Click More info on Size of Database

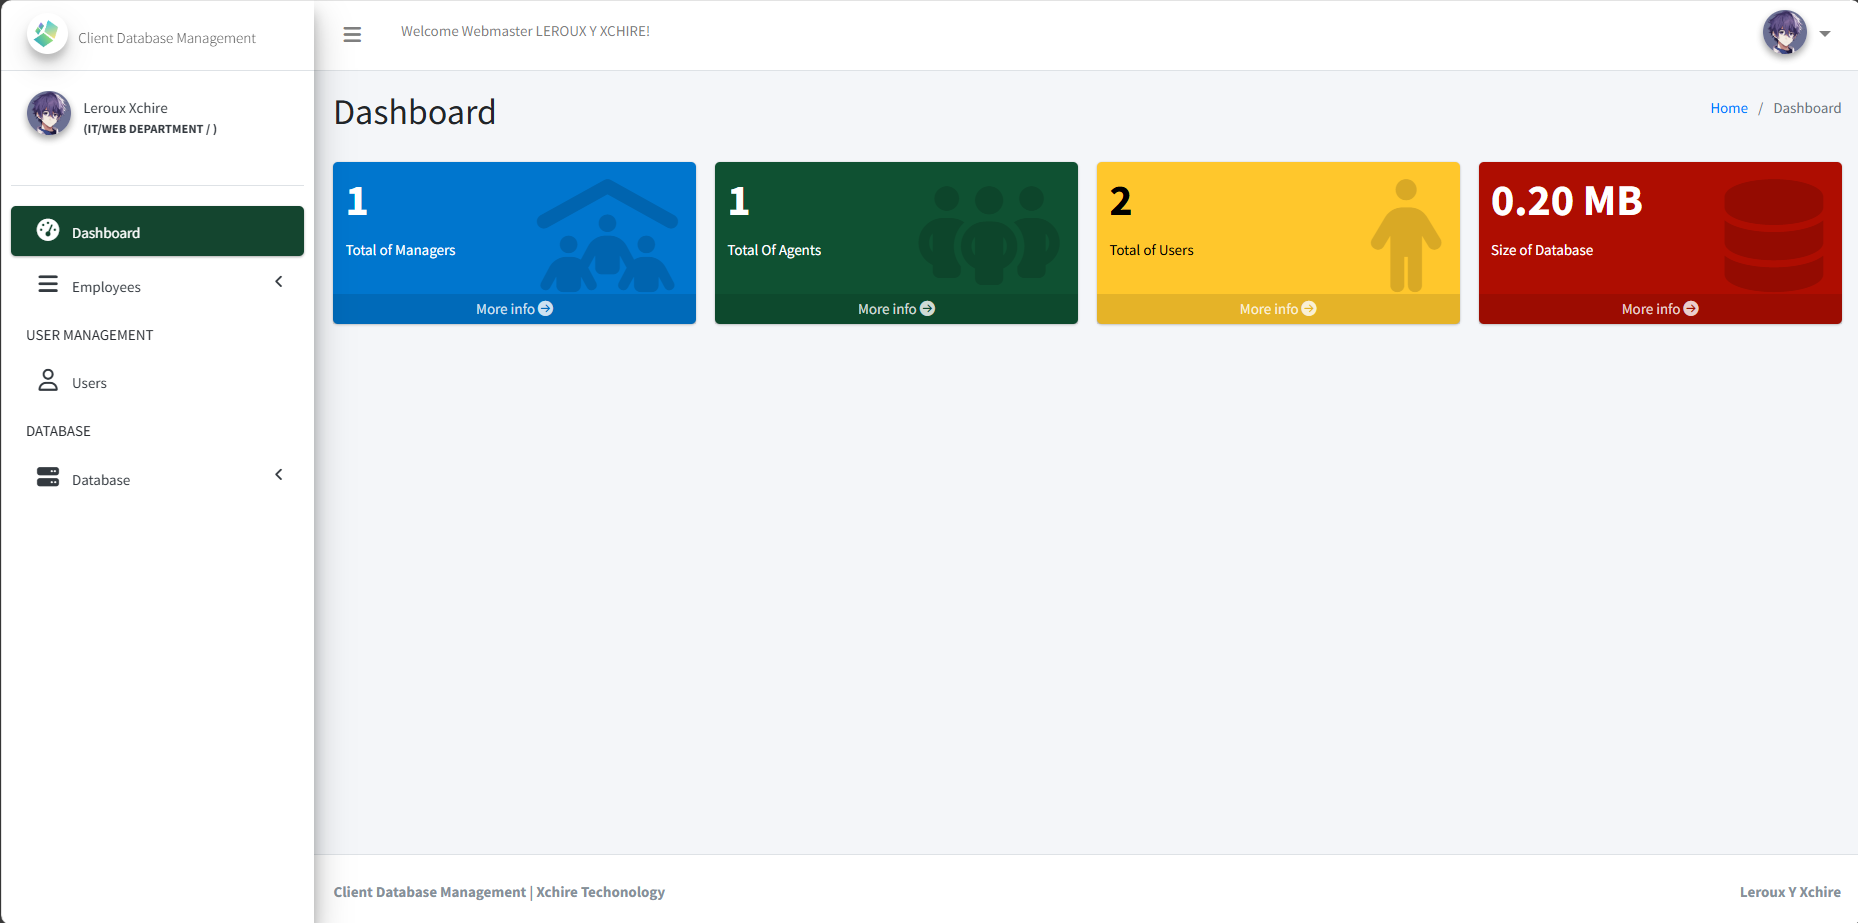click(1660, 309)
